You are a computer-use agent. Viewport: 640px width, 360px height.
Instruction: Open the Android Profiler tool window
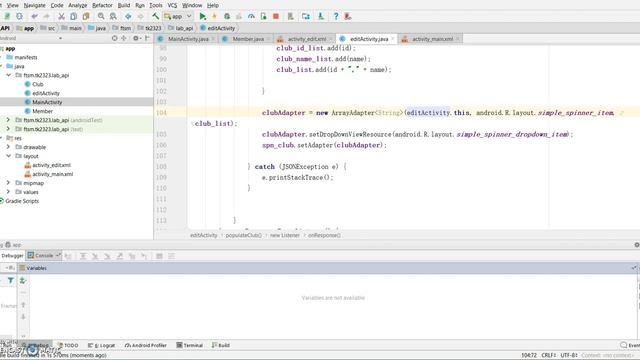pyautogui.click(x=146, y=345)
